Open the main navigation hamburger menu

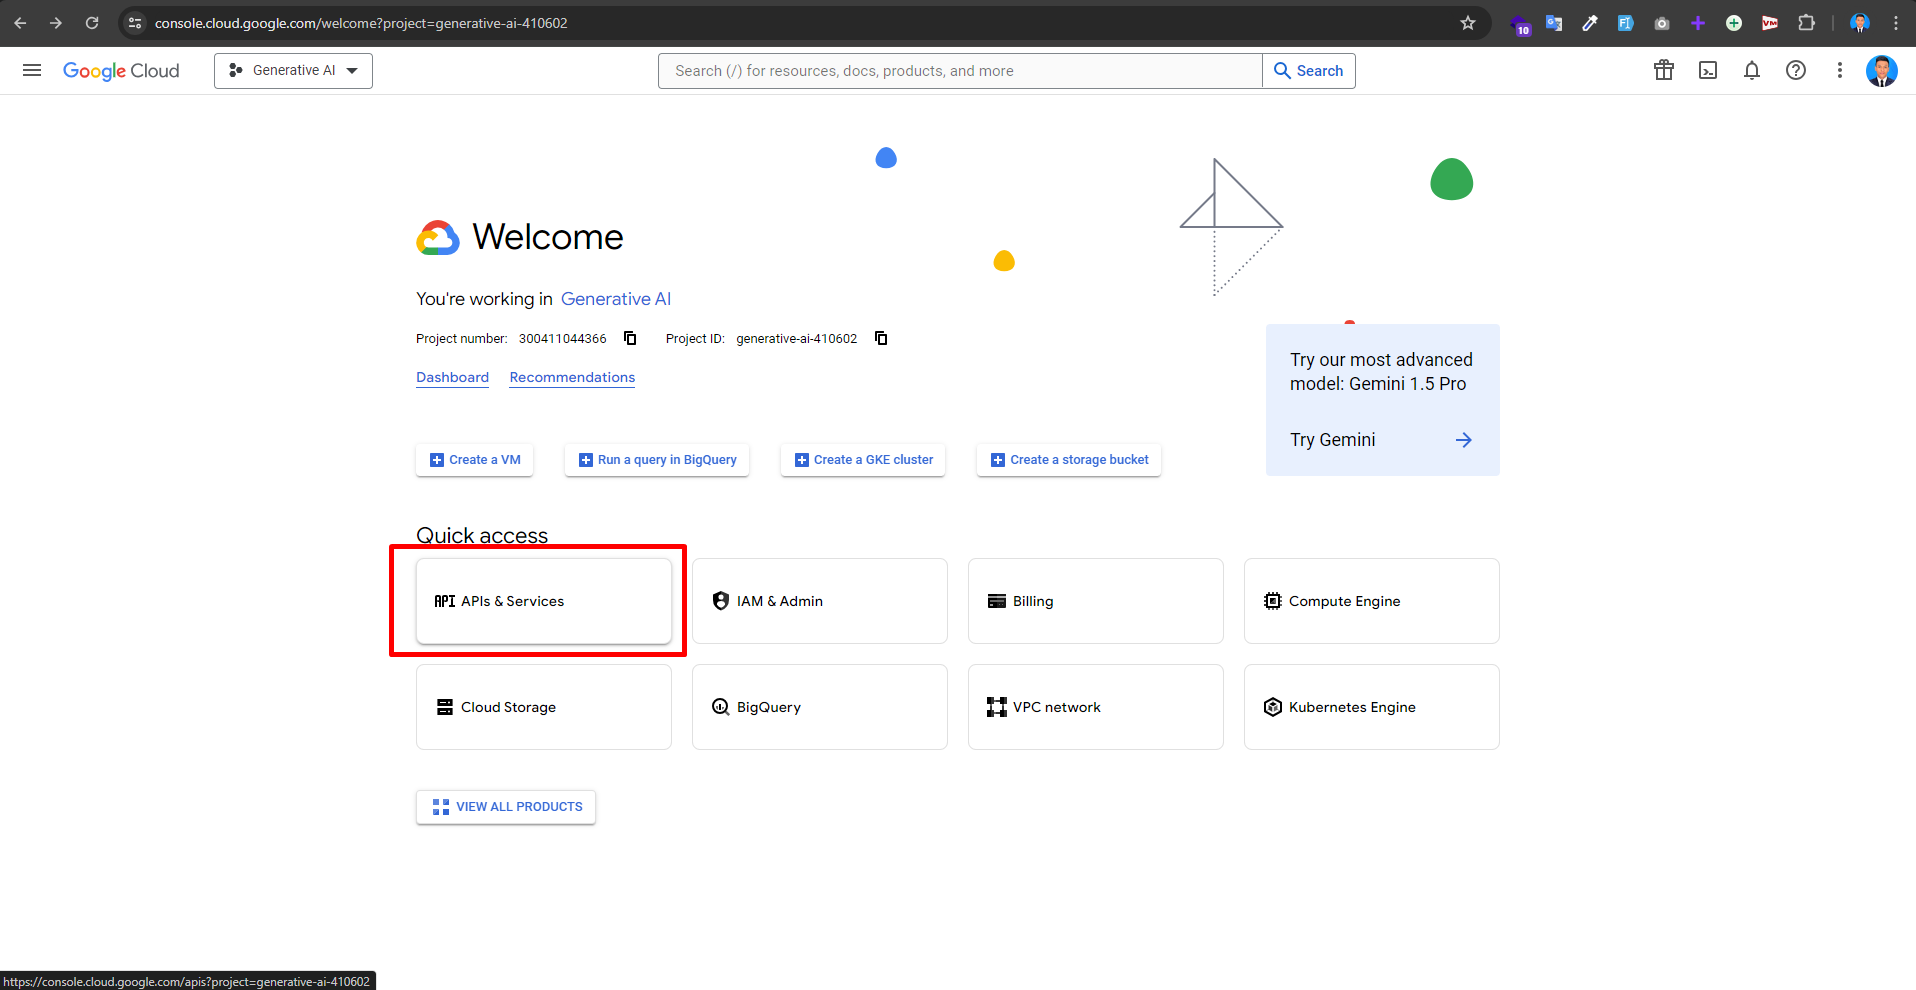(32, 70)
